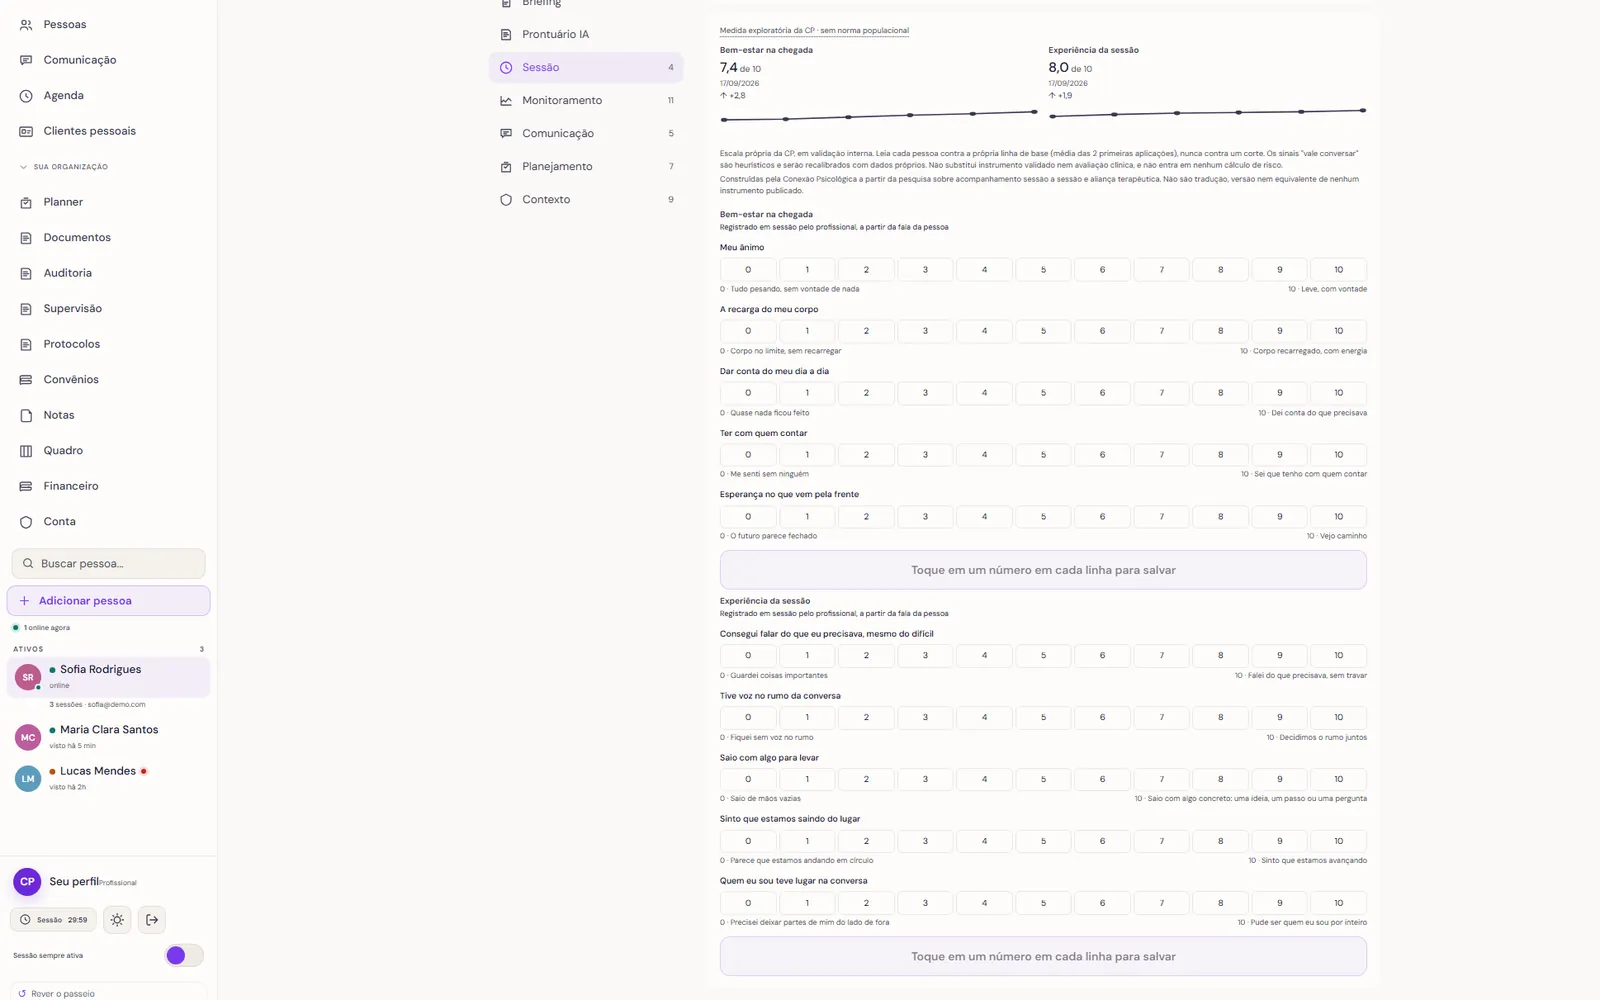Open Protocolos via its icon
This screenshot has height=1000, width=1600.
click(x=26, y=344)
